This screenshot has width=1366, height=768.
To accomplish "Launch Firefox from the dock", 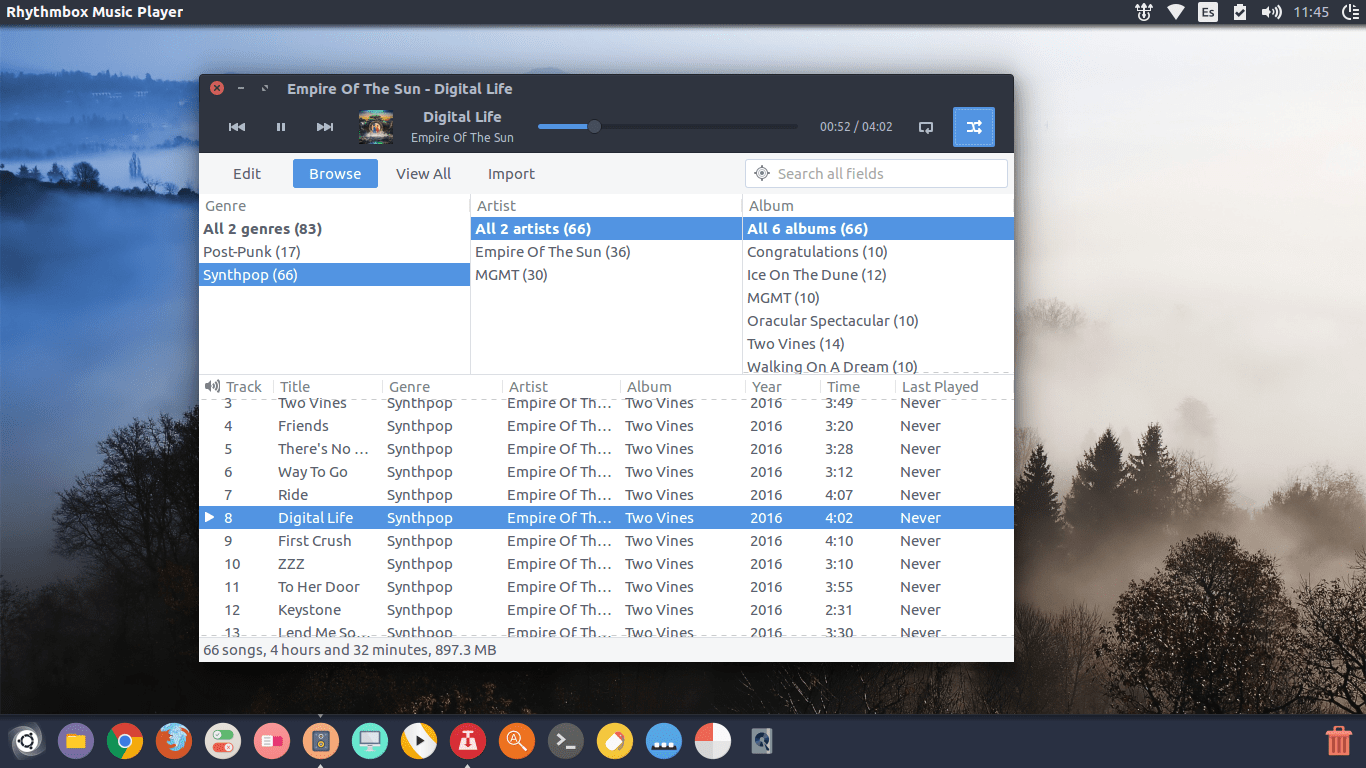I will 174,741.
